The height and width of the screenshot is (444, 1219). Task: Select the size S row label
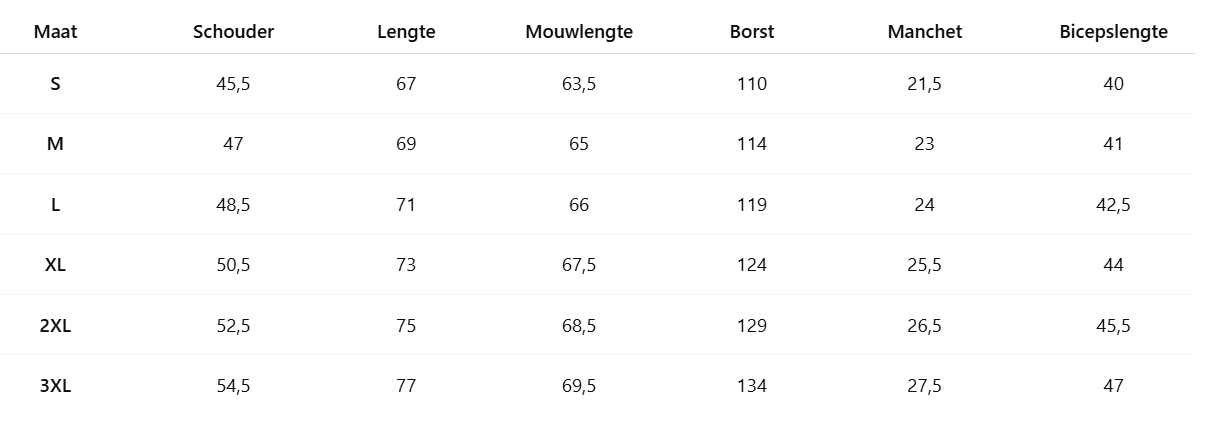click(x=55, y=84)
